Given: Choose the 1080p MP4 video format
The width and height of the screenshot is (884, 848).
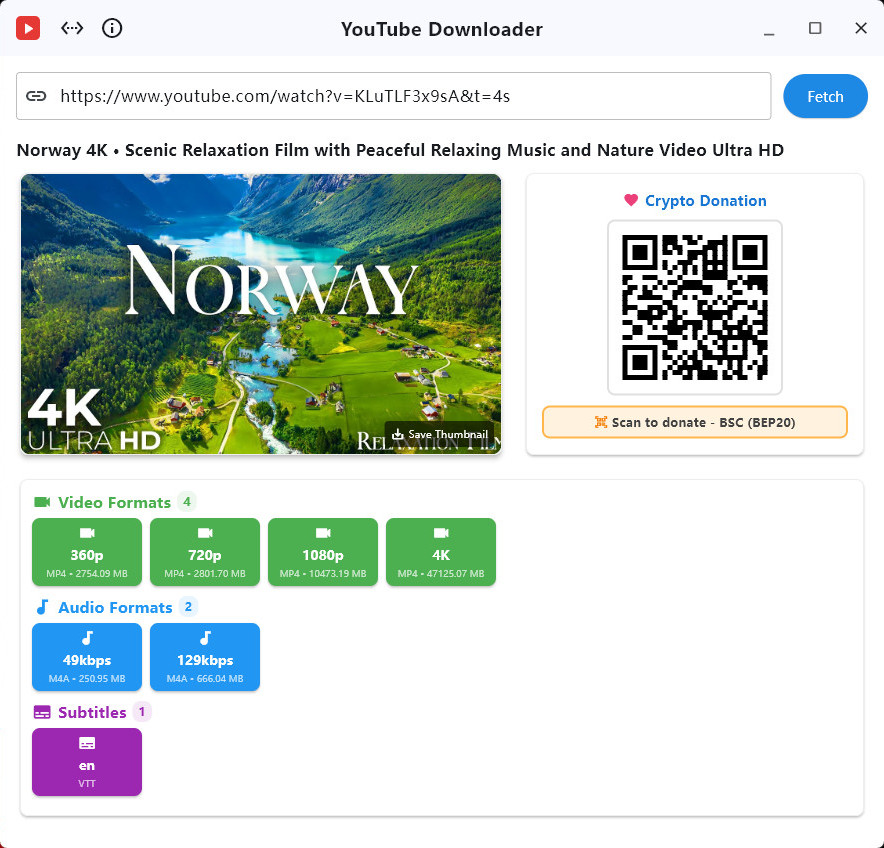Looking at the screenshot, I should (x=323, y=552).
